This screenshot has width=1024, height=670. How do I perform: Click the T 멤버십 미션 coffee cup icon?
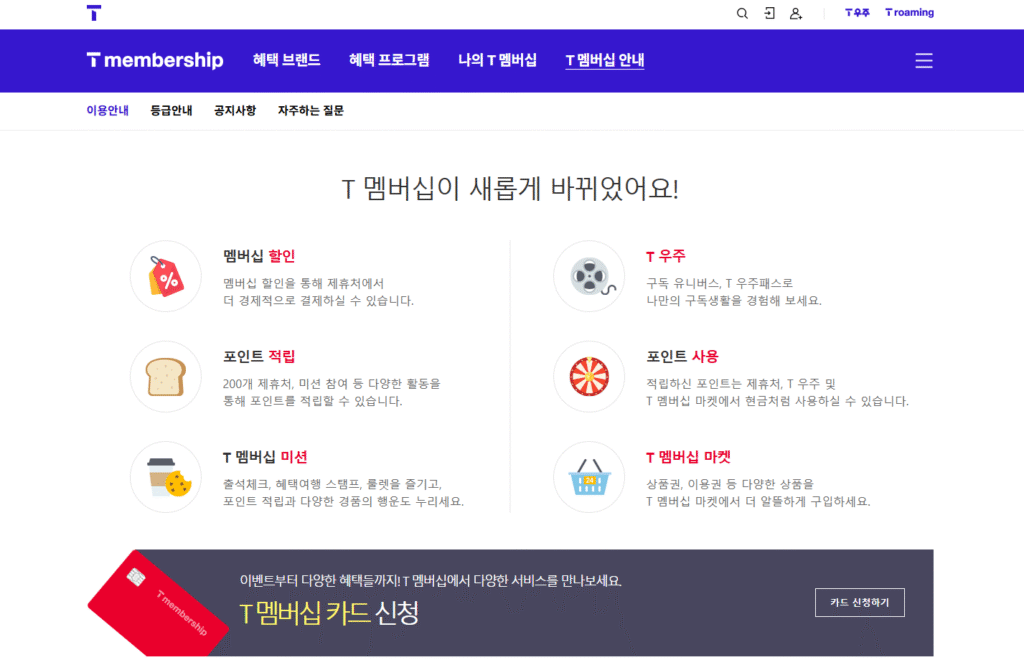(165, 477)
